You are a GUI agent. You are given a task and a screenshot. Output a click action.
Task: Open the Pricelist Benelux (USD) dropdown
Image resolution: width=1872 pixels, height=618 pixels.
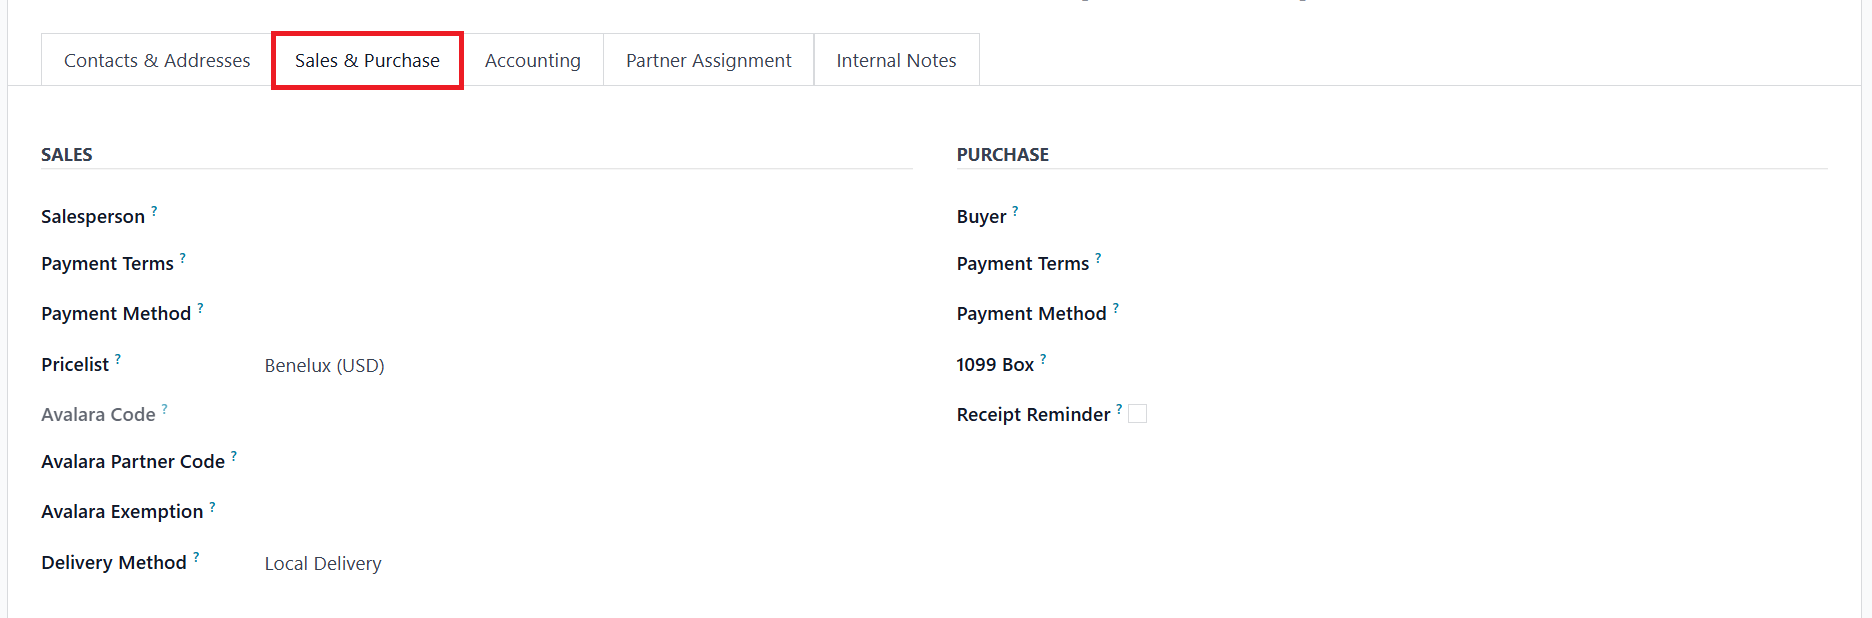coord(580,366)
